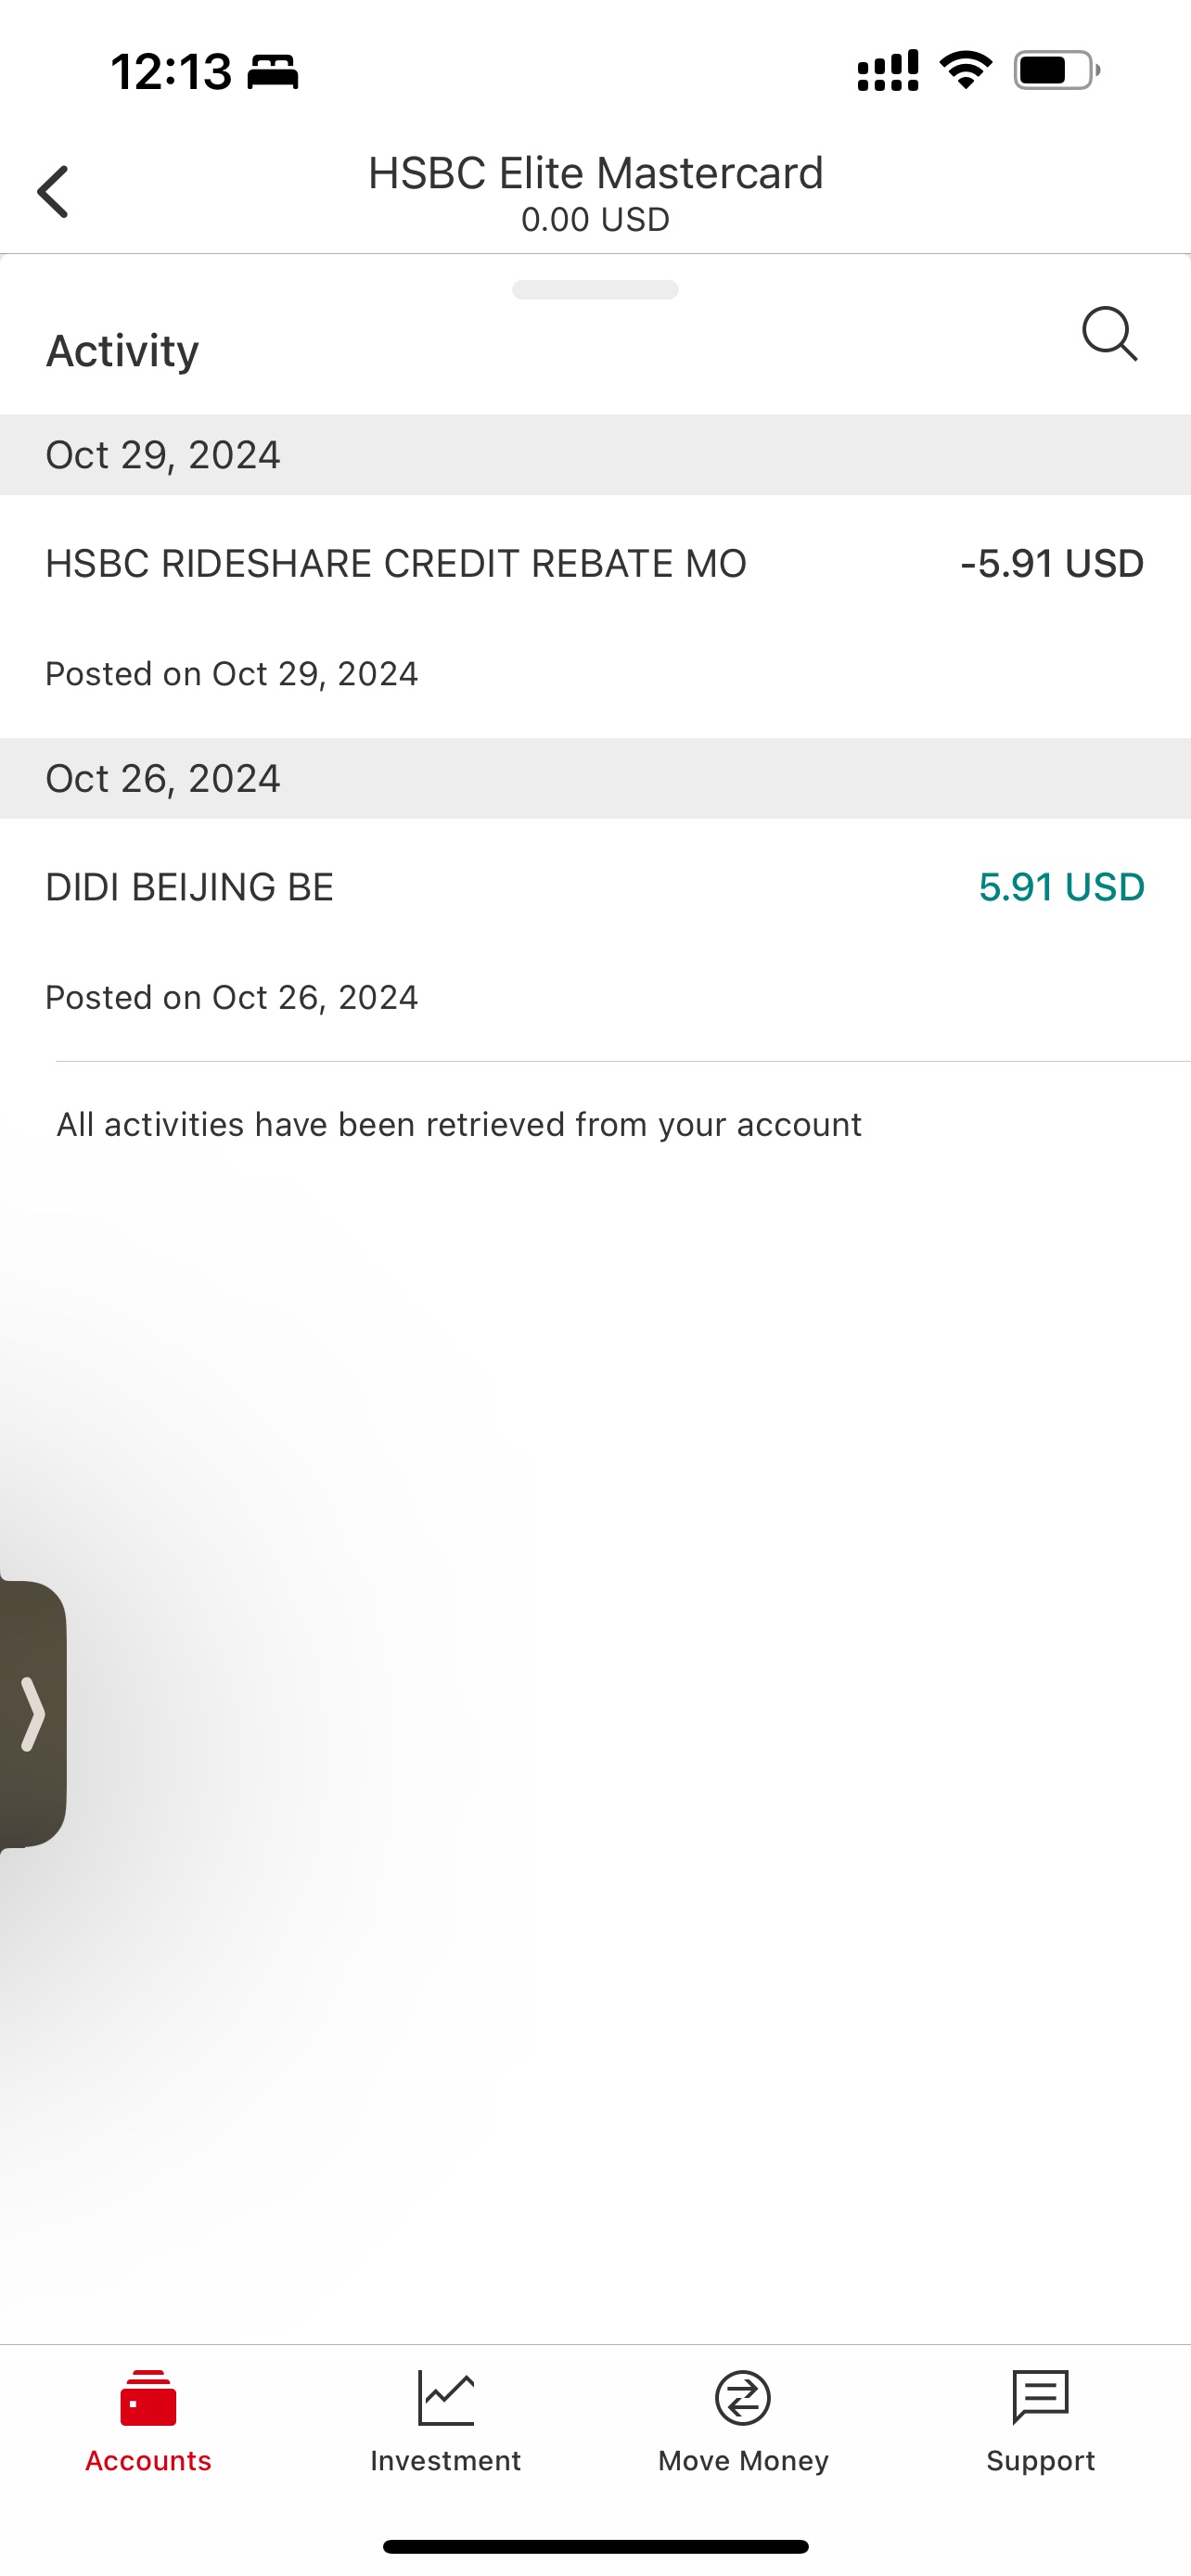This screenshot has height=2576, width=1191.
Task: Open the DIDI BEIJING BE transaction
Action: pyautogui.click(x=595, y=940)
